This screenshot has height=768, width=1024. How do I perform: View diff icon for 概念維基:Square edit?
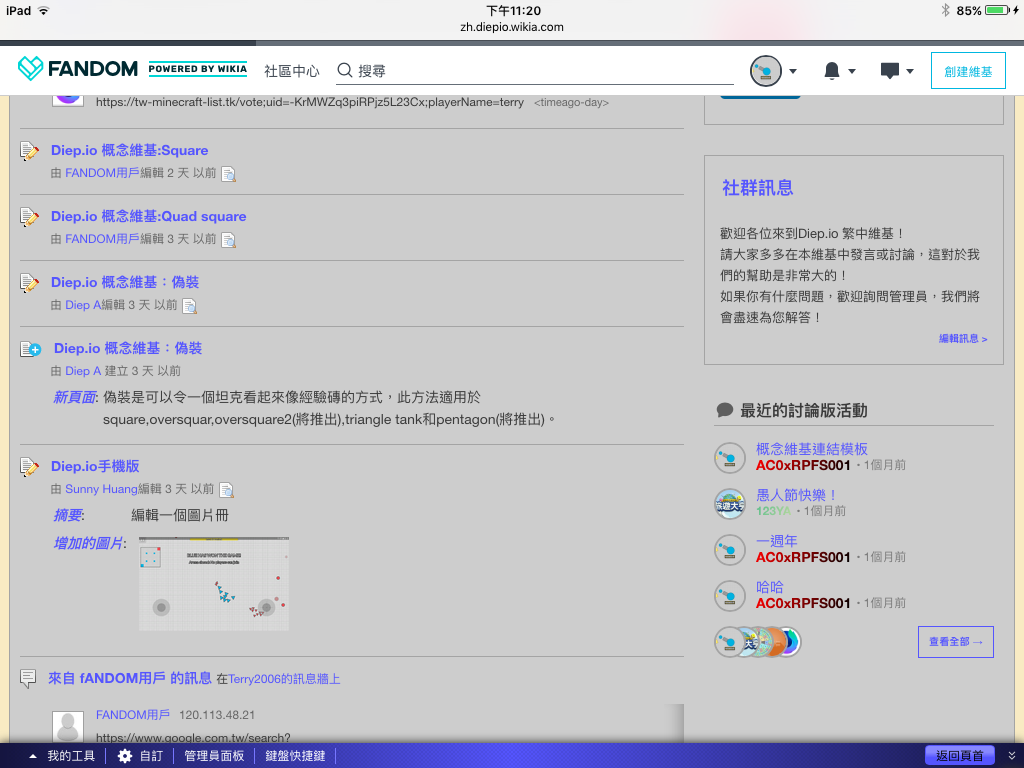[229, 174]
